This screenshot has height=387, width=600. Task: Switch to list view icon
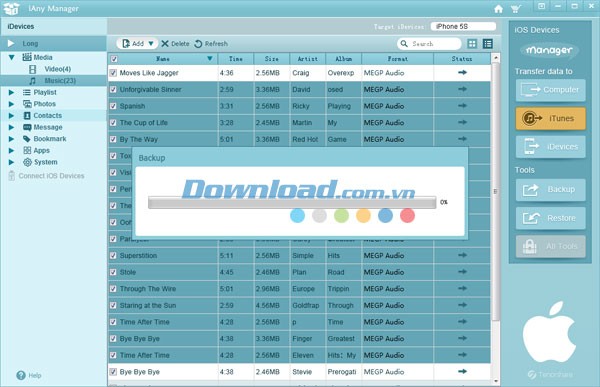coord(488,44)
